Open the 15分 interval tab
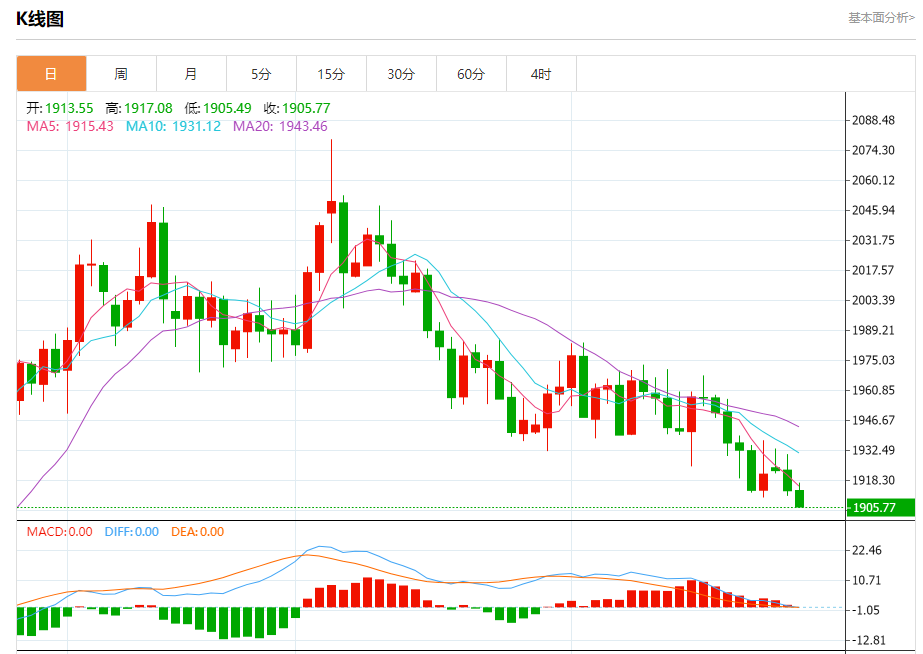The image size is (923, 654). pyautogui.click(x=331, y=74)
